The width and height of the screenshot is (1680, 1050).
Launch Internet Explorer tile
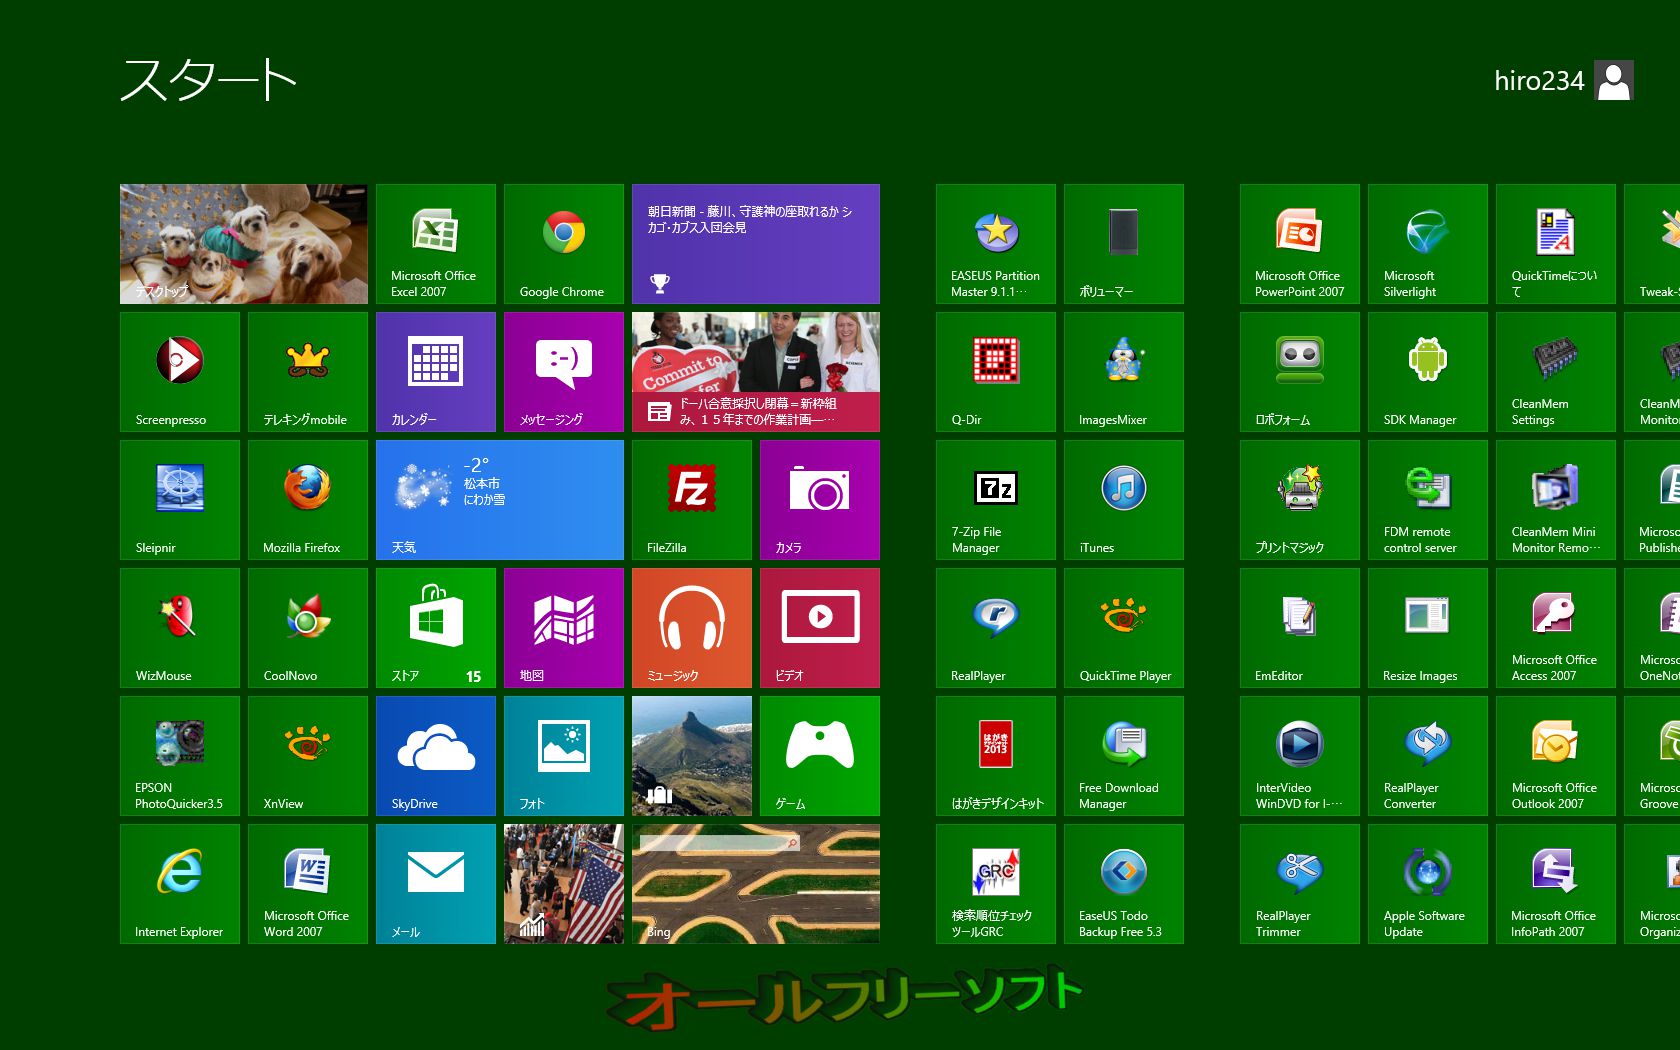click(x=180, y=884)
